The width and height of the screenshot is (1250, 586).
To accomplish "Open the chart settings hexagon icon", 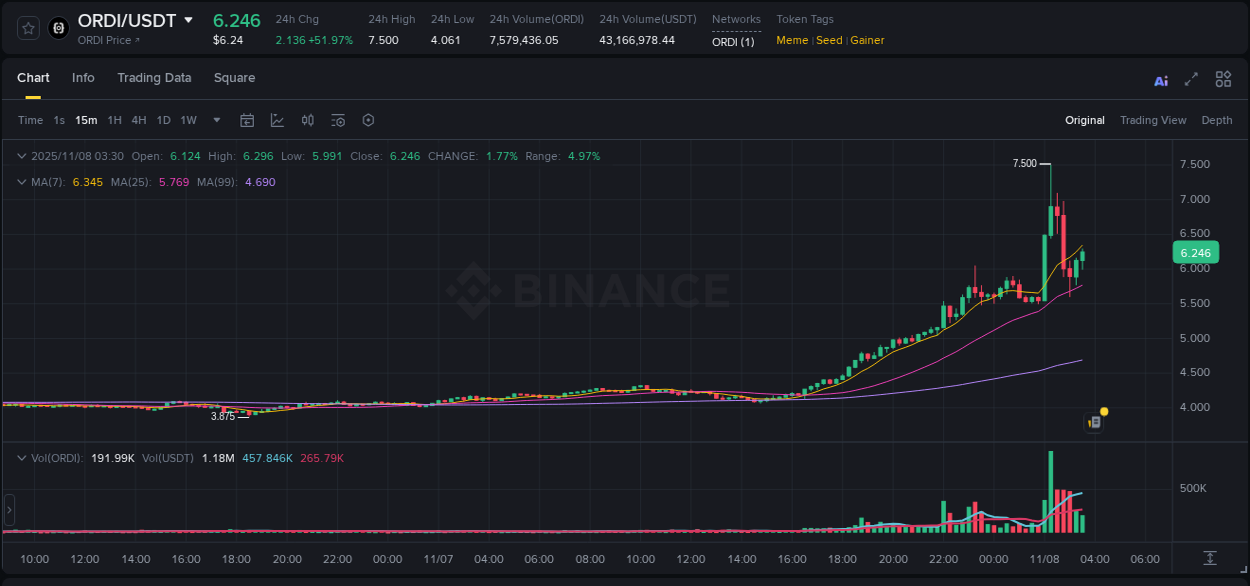I will pyautogui.click(x=368, y=120).
